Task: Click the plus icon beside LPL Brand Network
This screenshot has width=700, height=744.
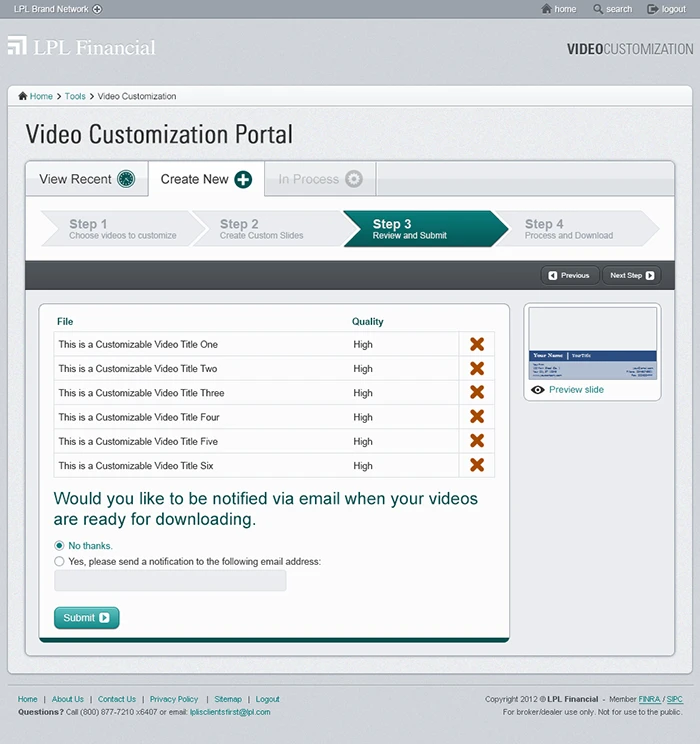Action: tap(97, 9)
